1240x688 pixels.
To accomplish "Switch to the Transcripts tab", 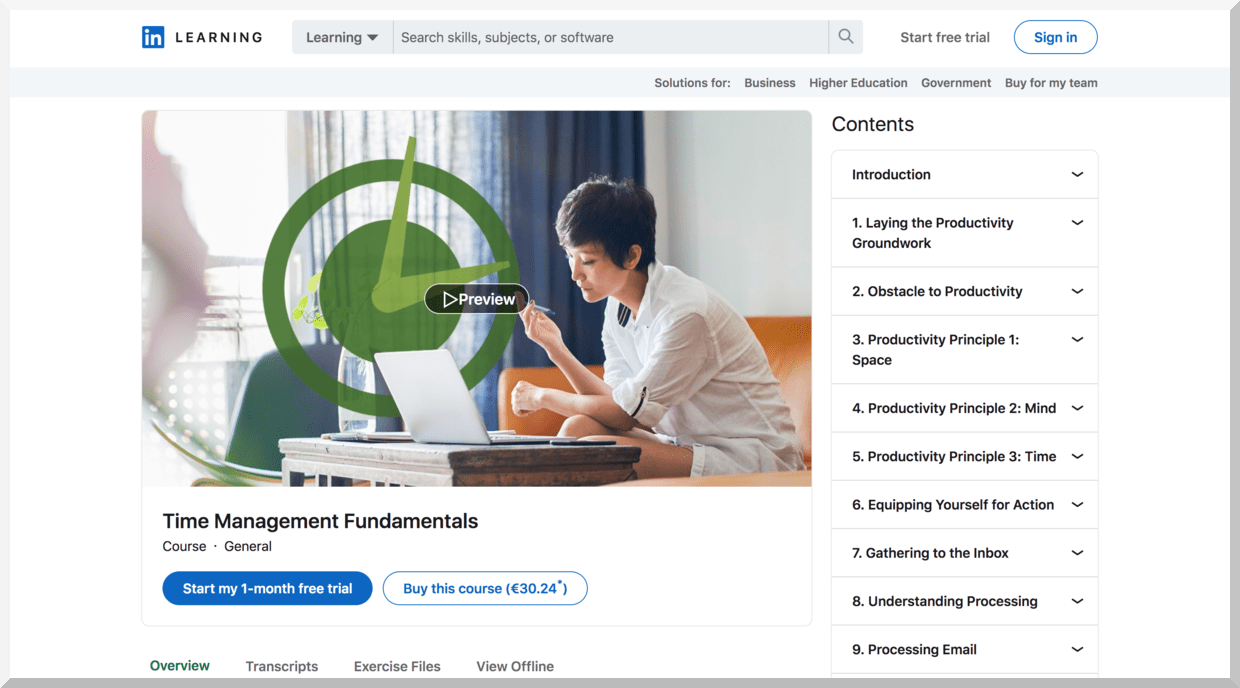I will (282, 666).
